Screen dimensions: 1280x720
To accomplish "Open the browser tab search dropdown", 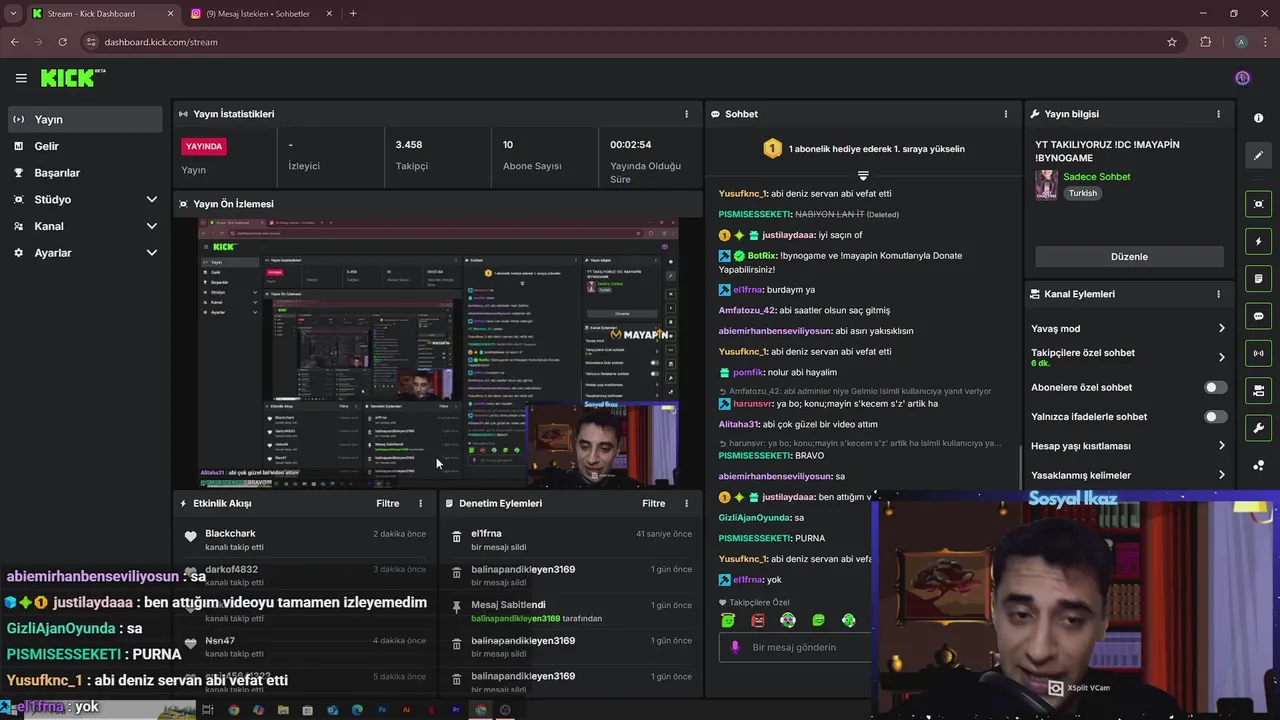I will pyautogui.click(x=13, y=13).
